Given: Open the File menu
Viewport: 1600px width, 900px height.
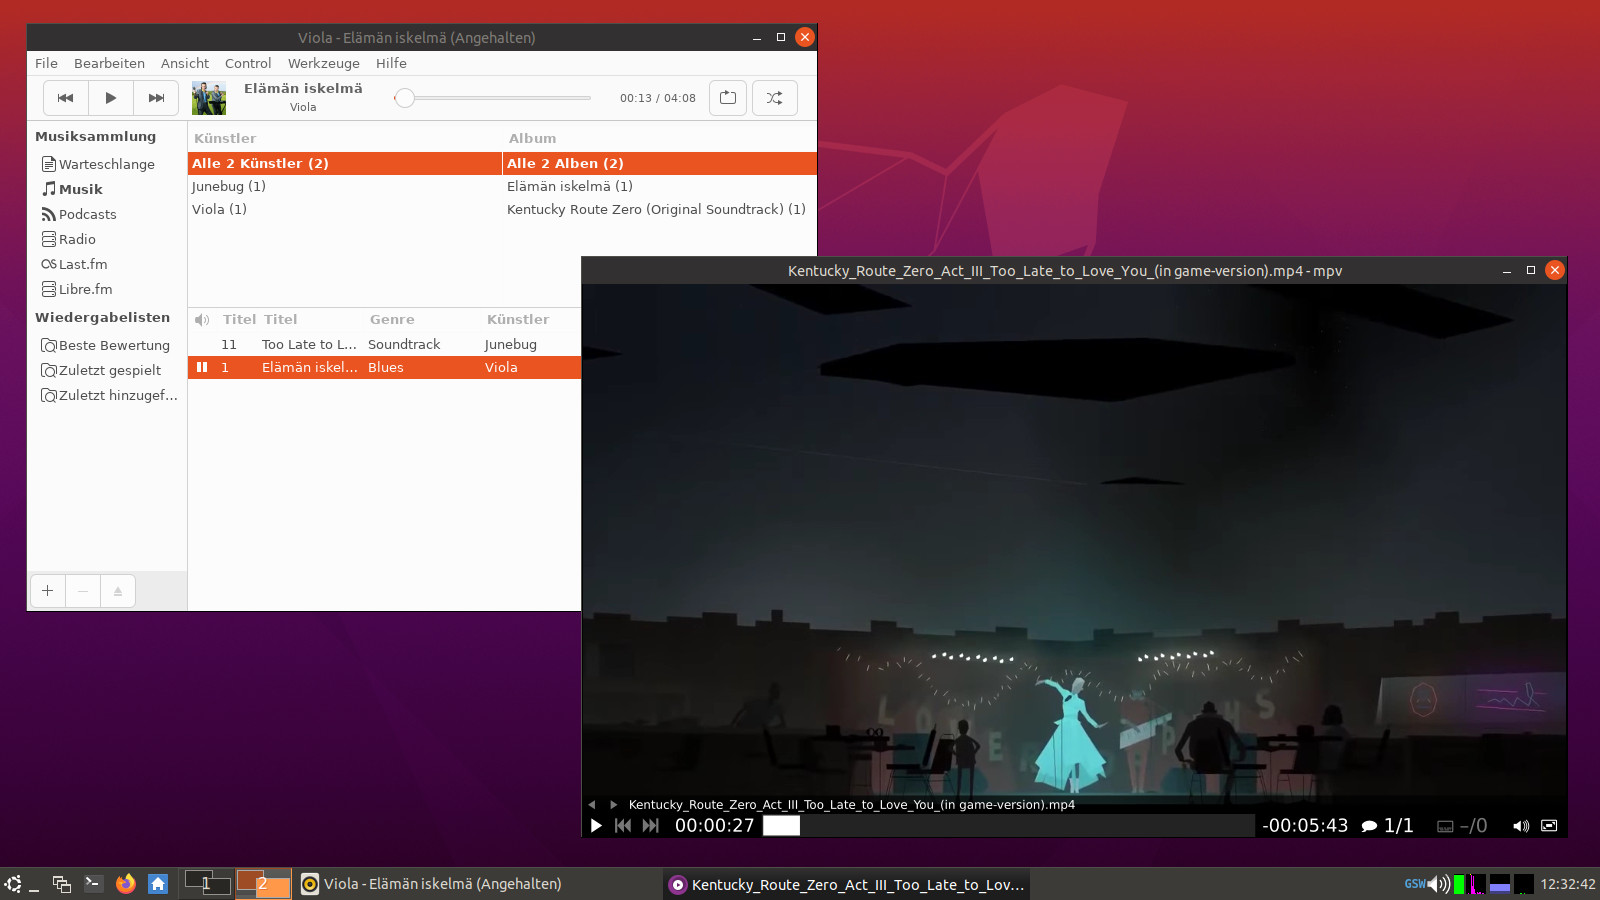Looking at the screenshot, I should pyautogui.click(x=46, y=63).
